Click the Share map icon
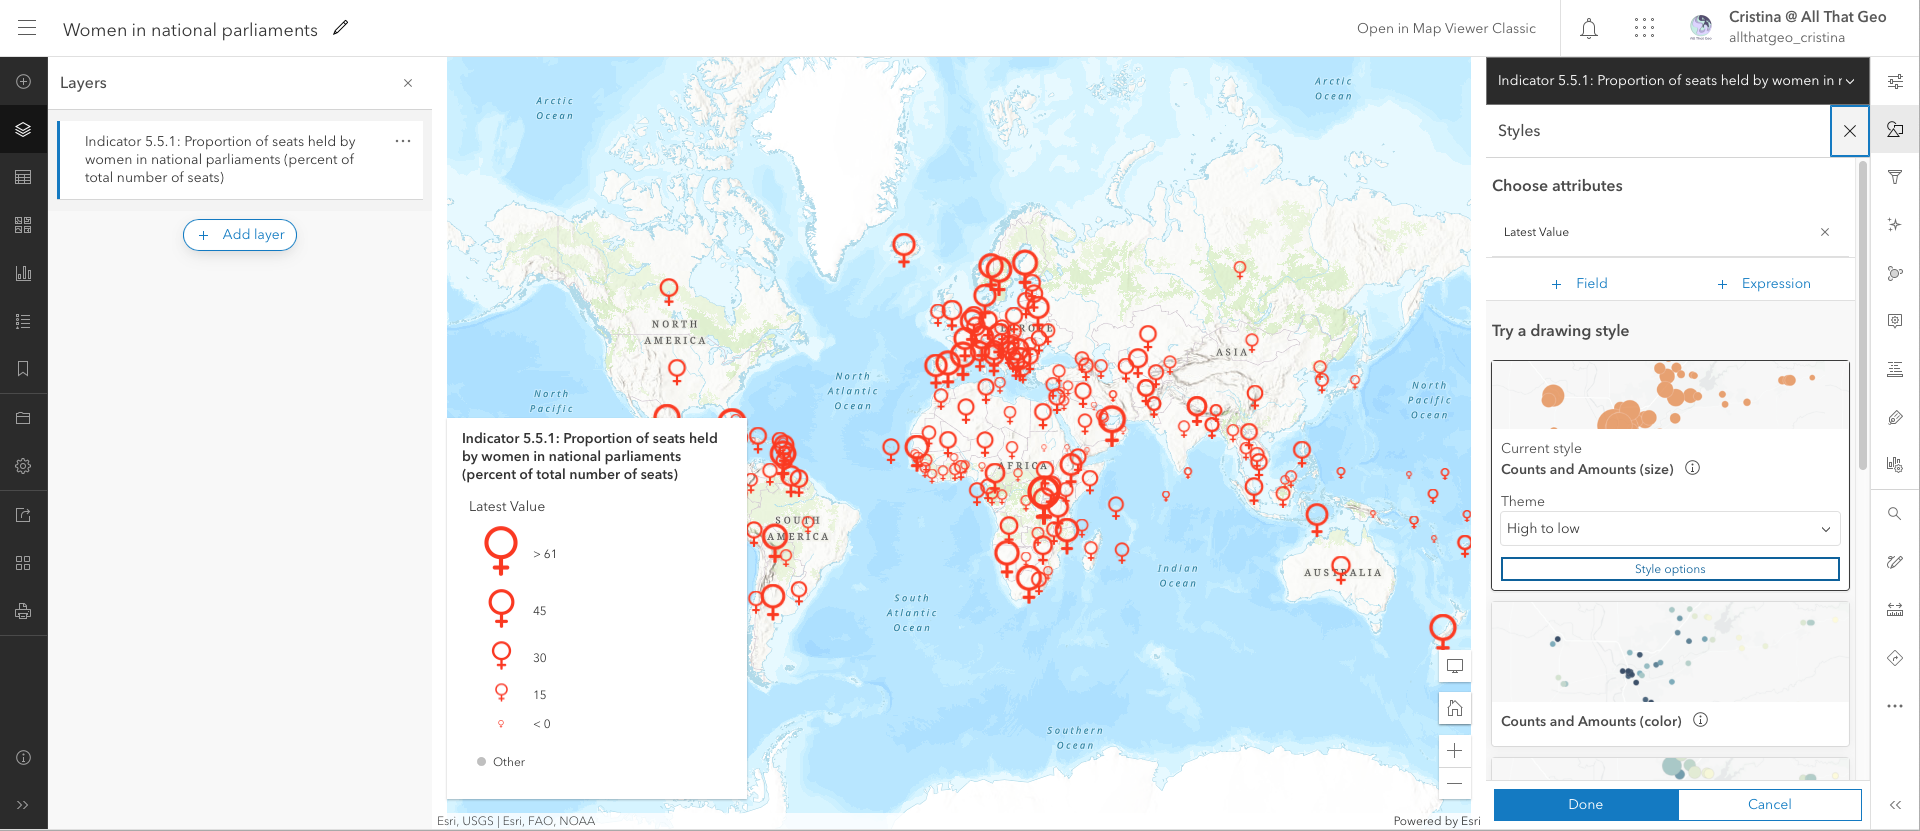The width and height of the screenshot is (1920, 831). point(23,515)
